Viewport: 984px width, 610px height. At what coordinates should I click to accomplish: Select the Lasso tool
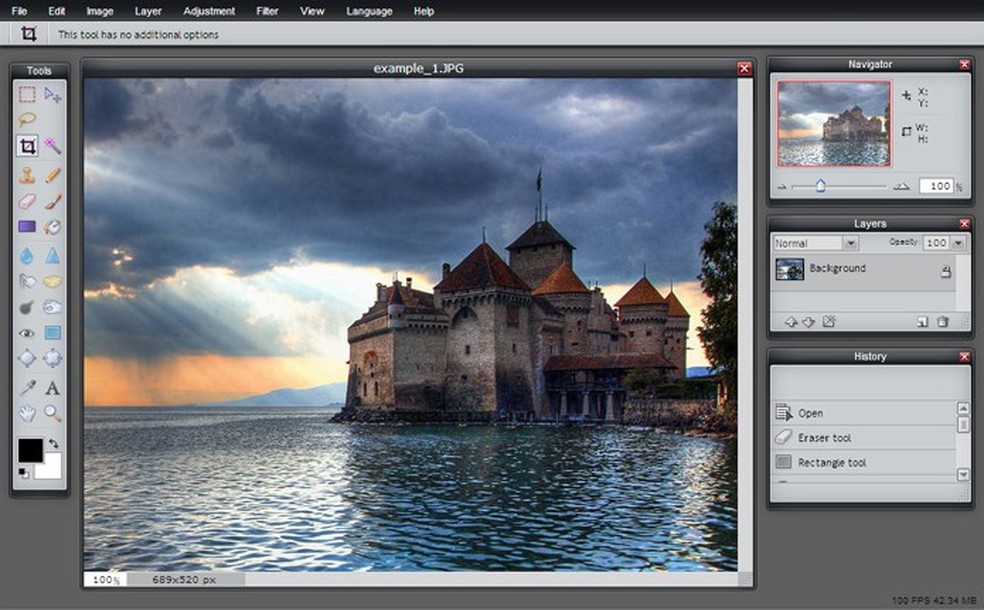(27, 120)
